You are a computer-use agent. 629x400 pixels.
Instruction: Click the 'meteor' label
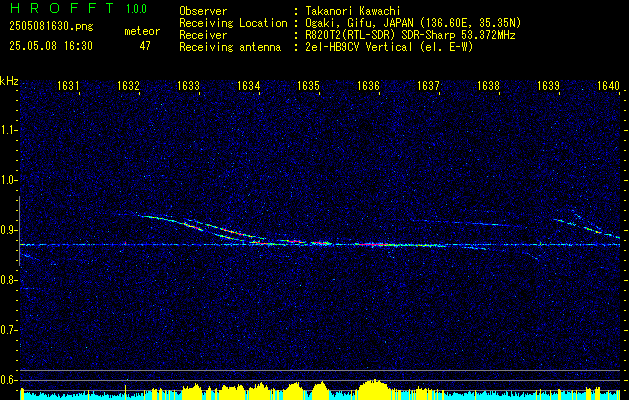coord(142,31)
